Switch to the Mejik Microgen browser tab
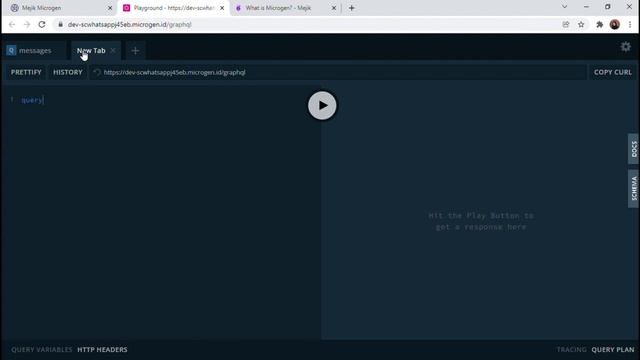The height and width of the screenshot is (360, 640). coord(60,8)
